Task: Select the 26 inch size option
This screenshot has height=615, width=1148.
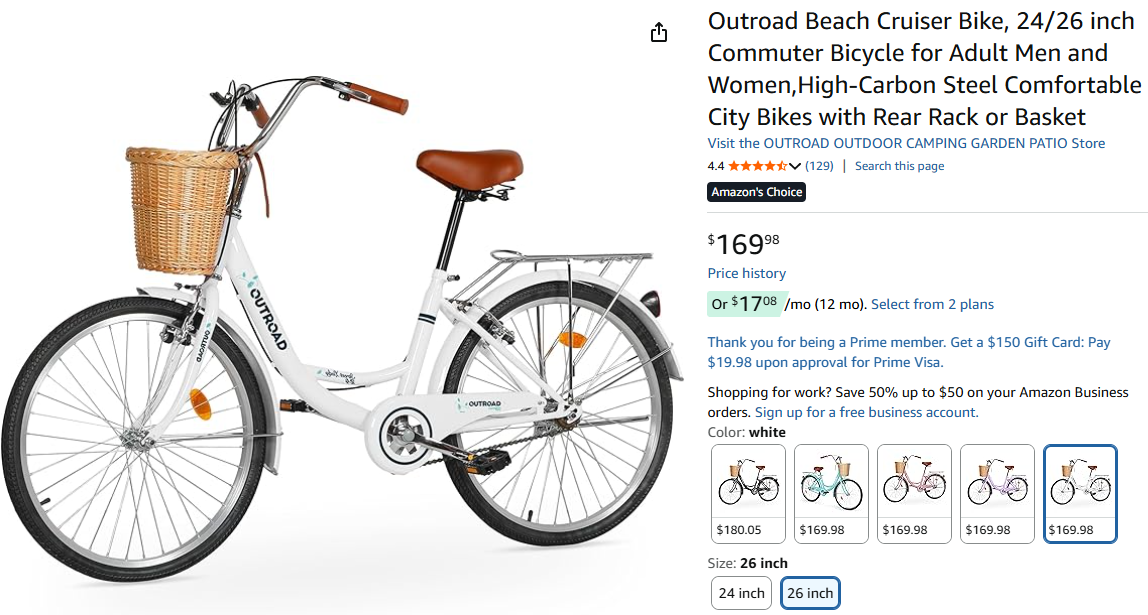Action: 810,593
